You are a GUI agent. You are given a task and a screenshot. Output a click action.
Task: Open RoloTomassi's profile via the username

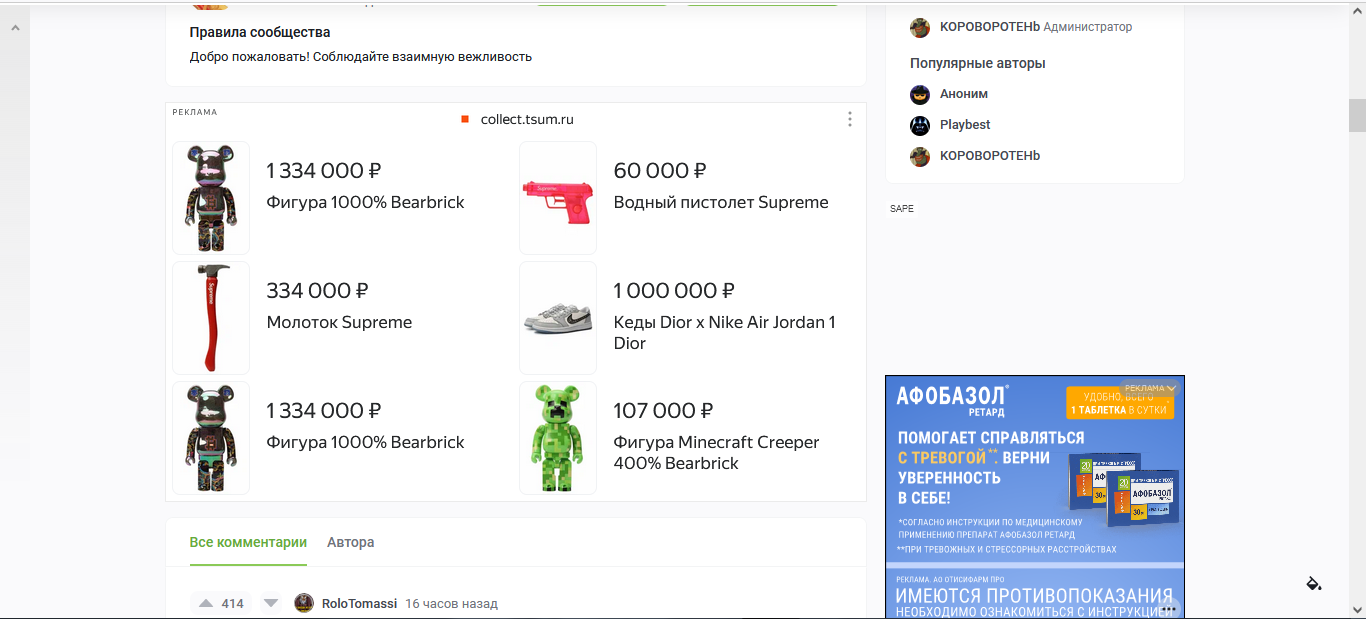click(x=359, y=603)
